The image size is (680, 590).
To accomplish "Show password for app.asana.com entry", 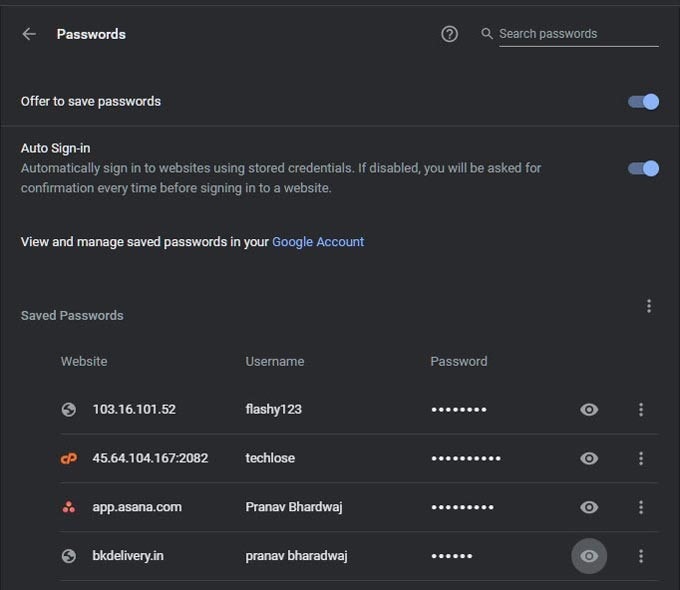I will pyautogui.click(x=589, y=507).
